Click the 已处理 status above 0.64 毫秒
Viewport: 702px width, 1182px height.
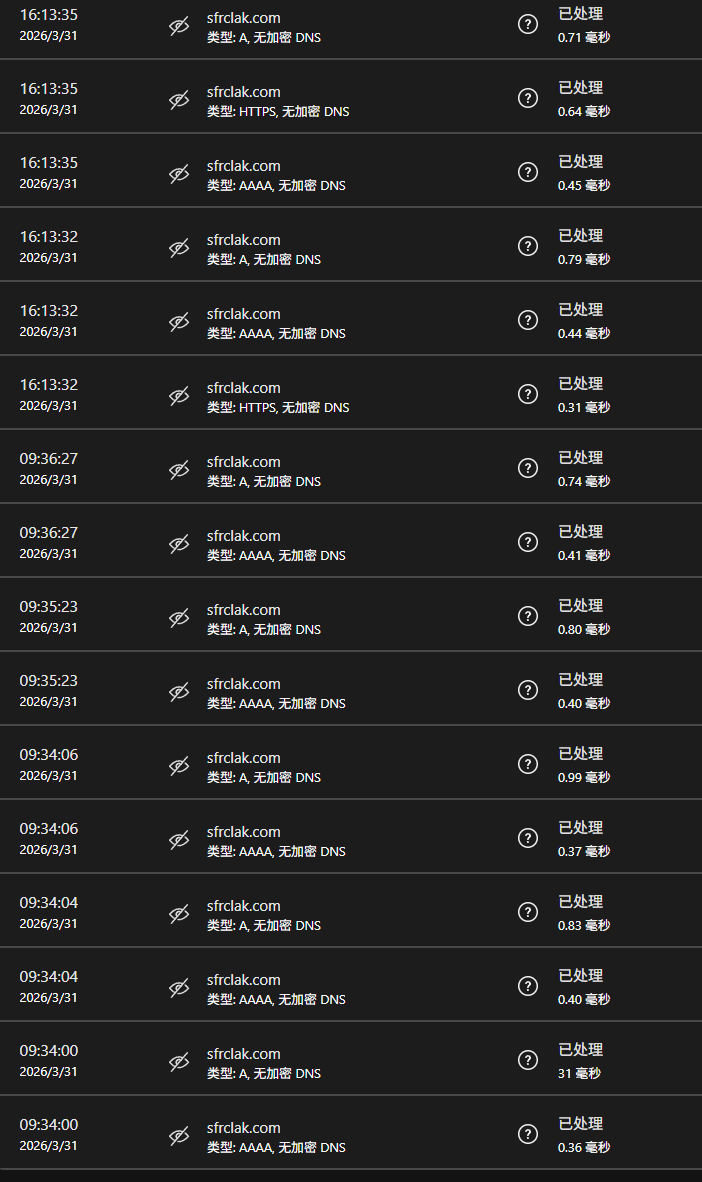coord(581,87)
